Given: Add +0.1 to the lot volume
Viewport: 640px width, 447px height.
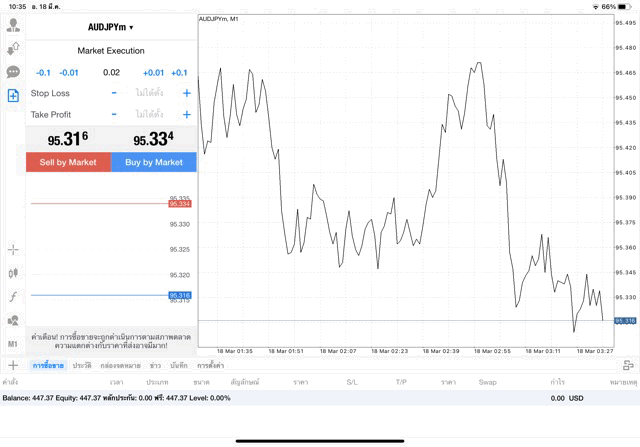Looking at the screenshot, I should pyautogui.click(x=179, y=72).
